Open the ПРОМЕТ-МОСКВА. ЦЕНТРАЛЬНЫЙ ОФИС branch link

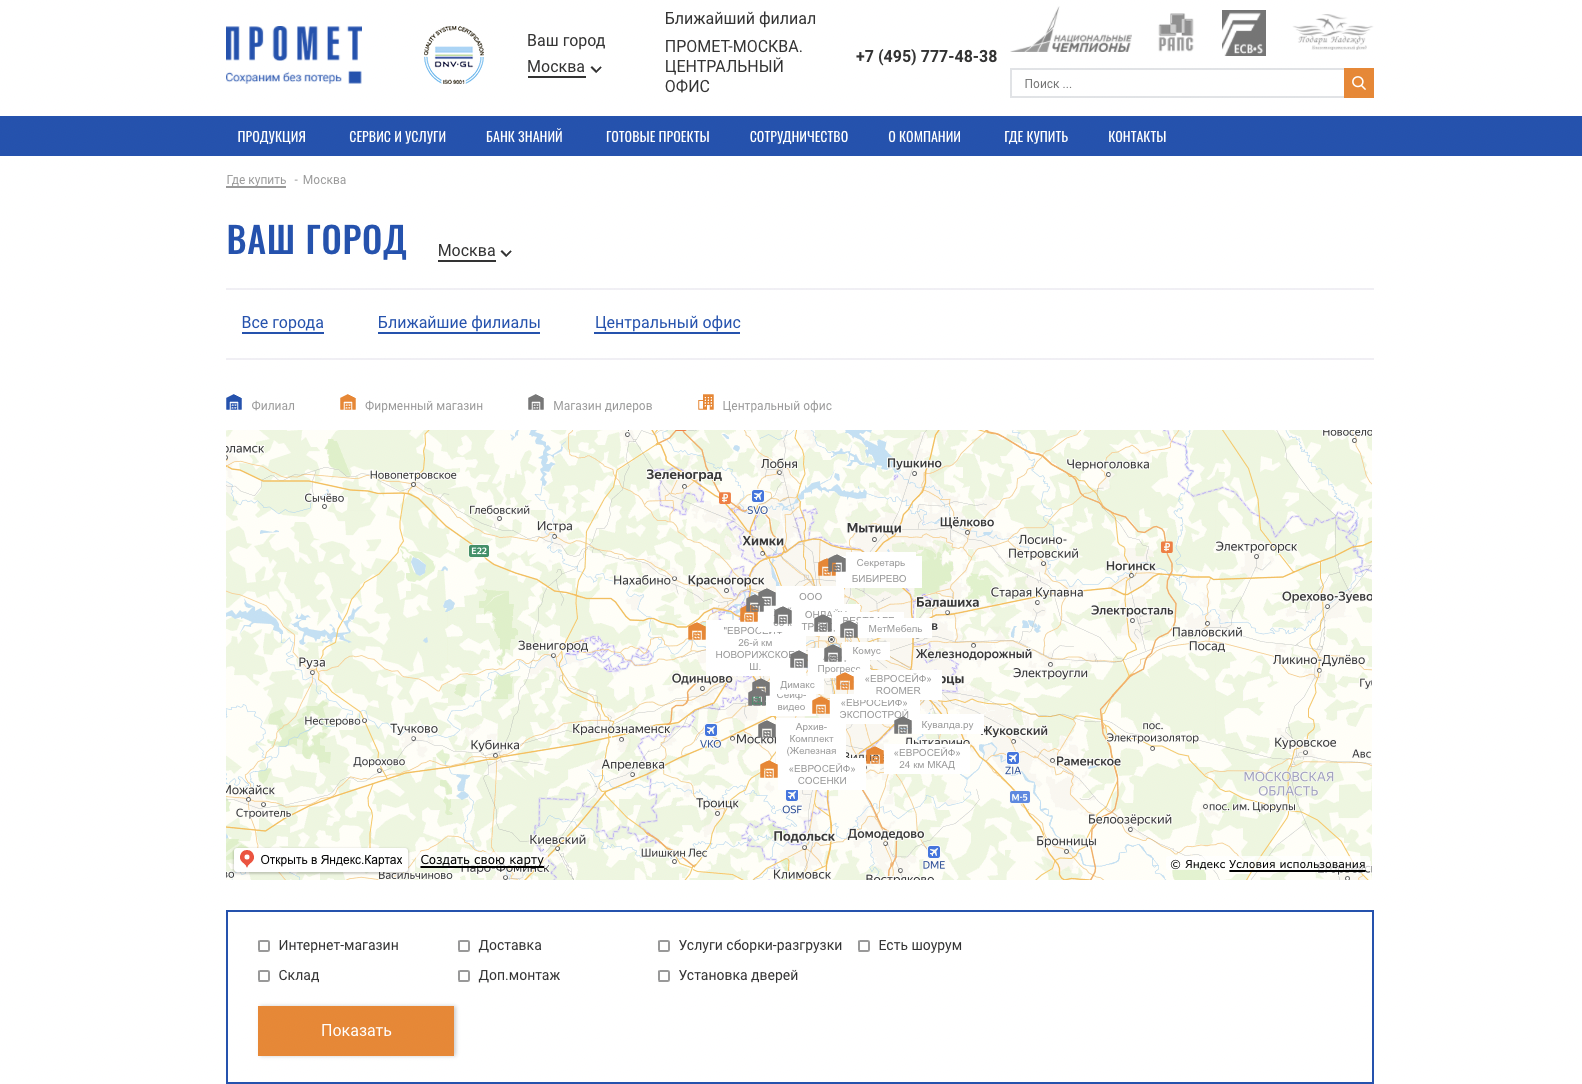[733, 66]
